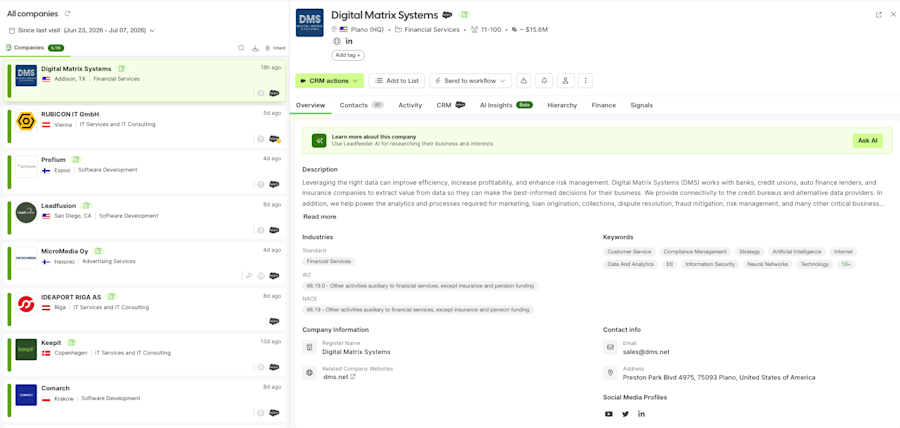Open company website via globe icon in header
900x428 pixels.
click(x=336, y=41)
